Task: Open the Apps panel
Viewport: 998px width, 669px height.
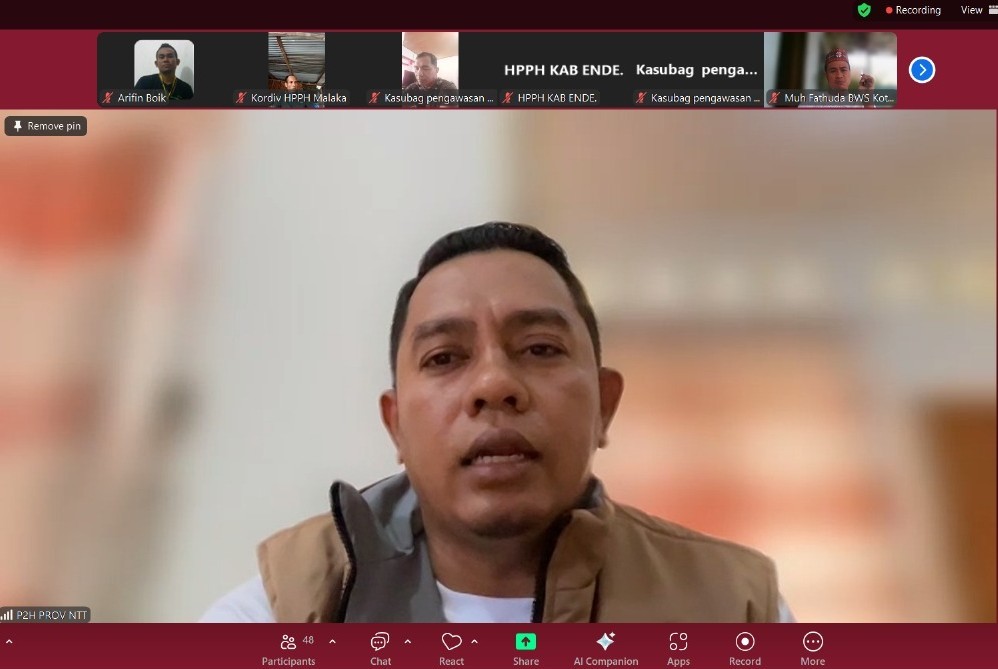Action: click(678, 642)
